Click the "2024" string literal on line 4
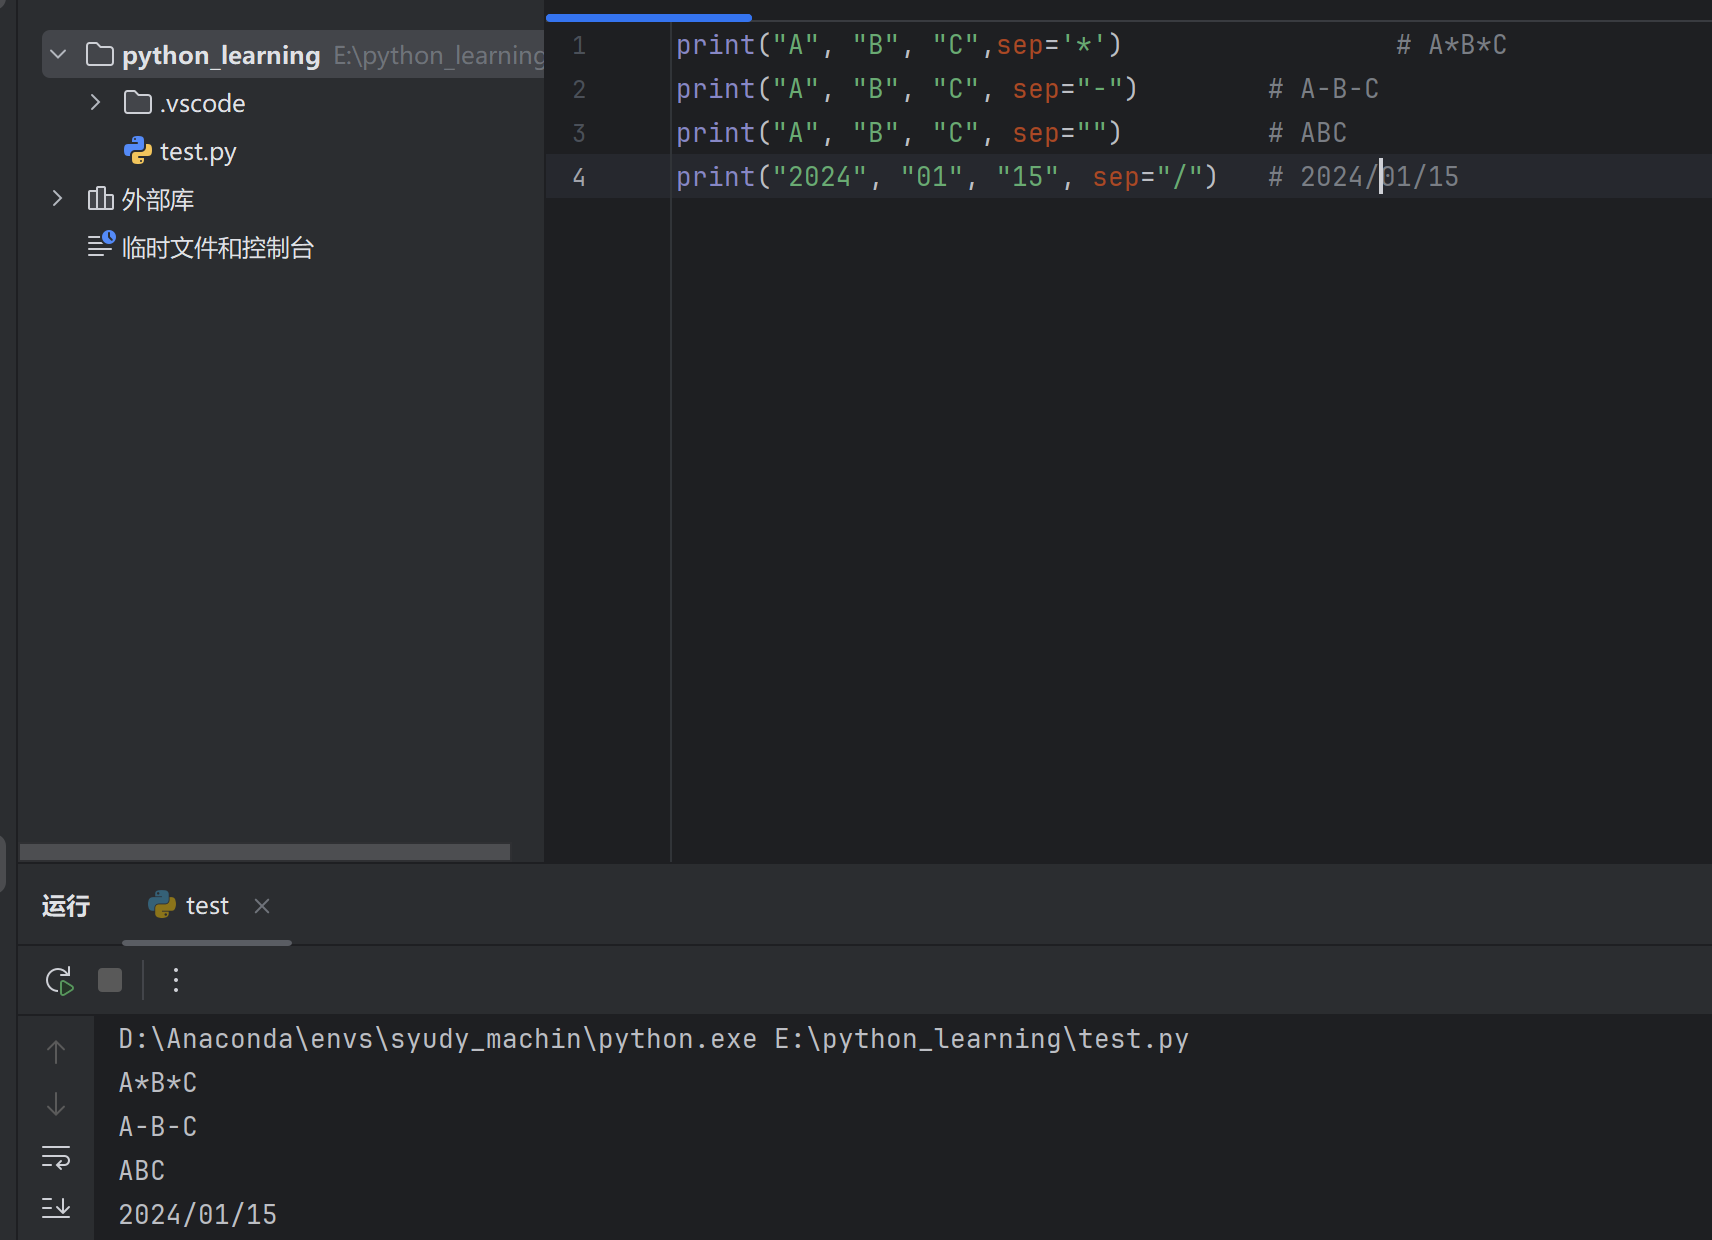Screen dimensions: 1712x1240 click(x=820, y=177)
